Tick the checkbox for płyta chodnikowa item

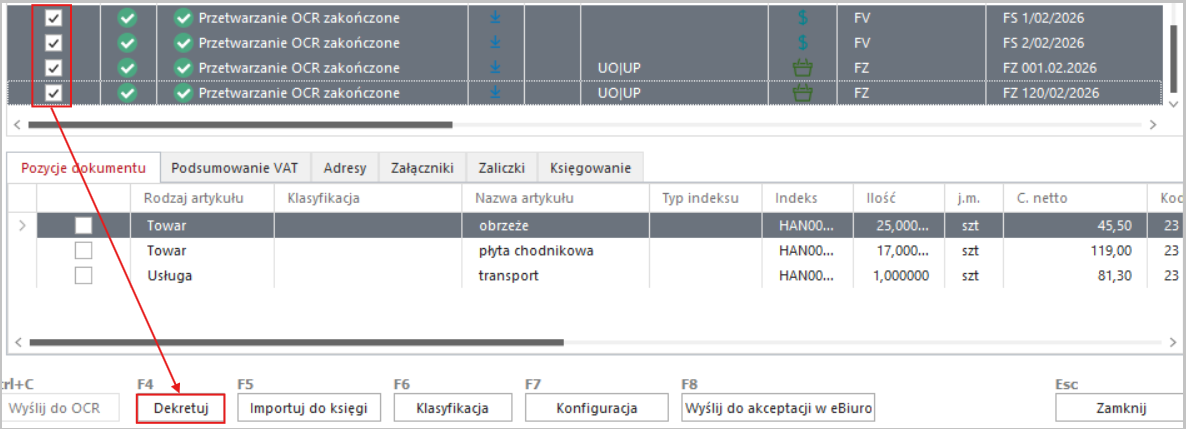click(x=83, y=250)
